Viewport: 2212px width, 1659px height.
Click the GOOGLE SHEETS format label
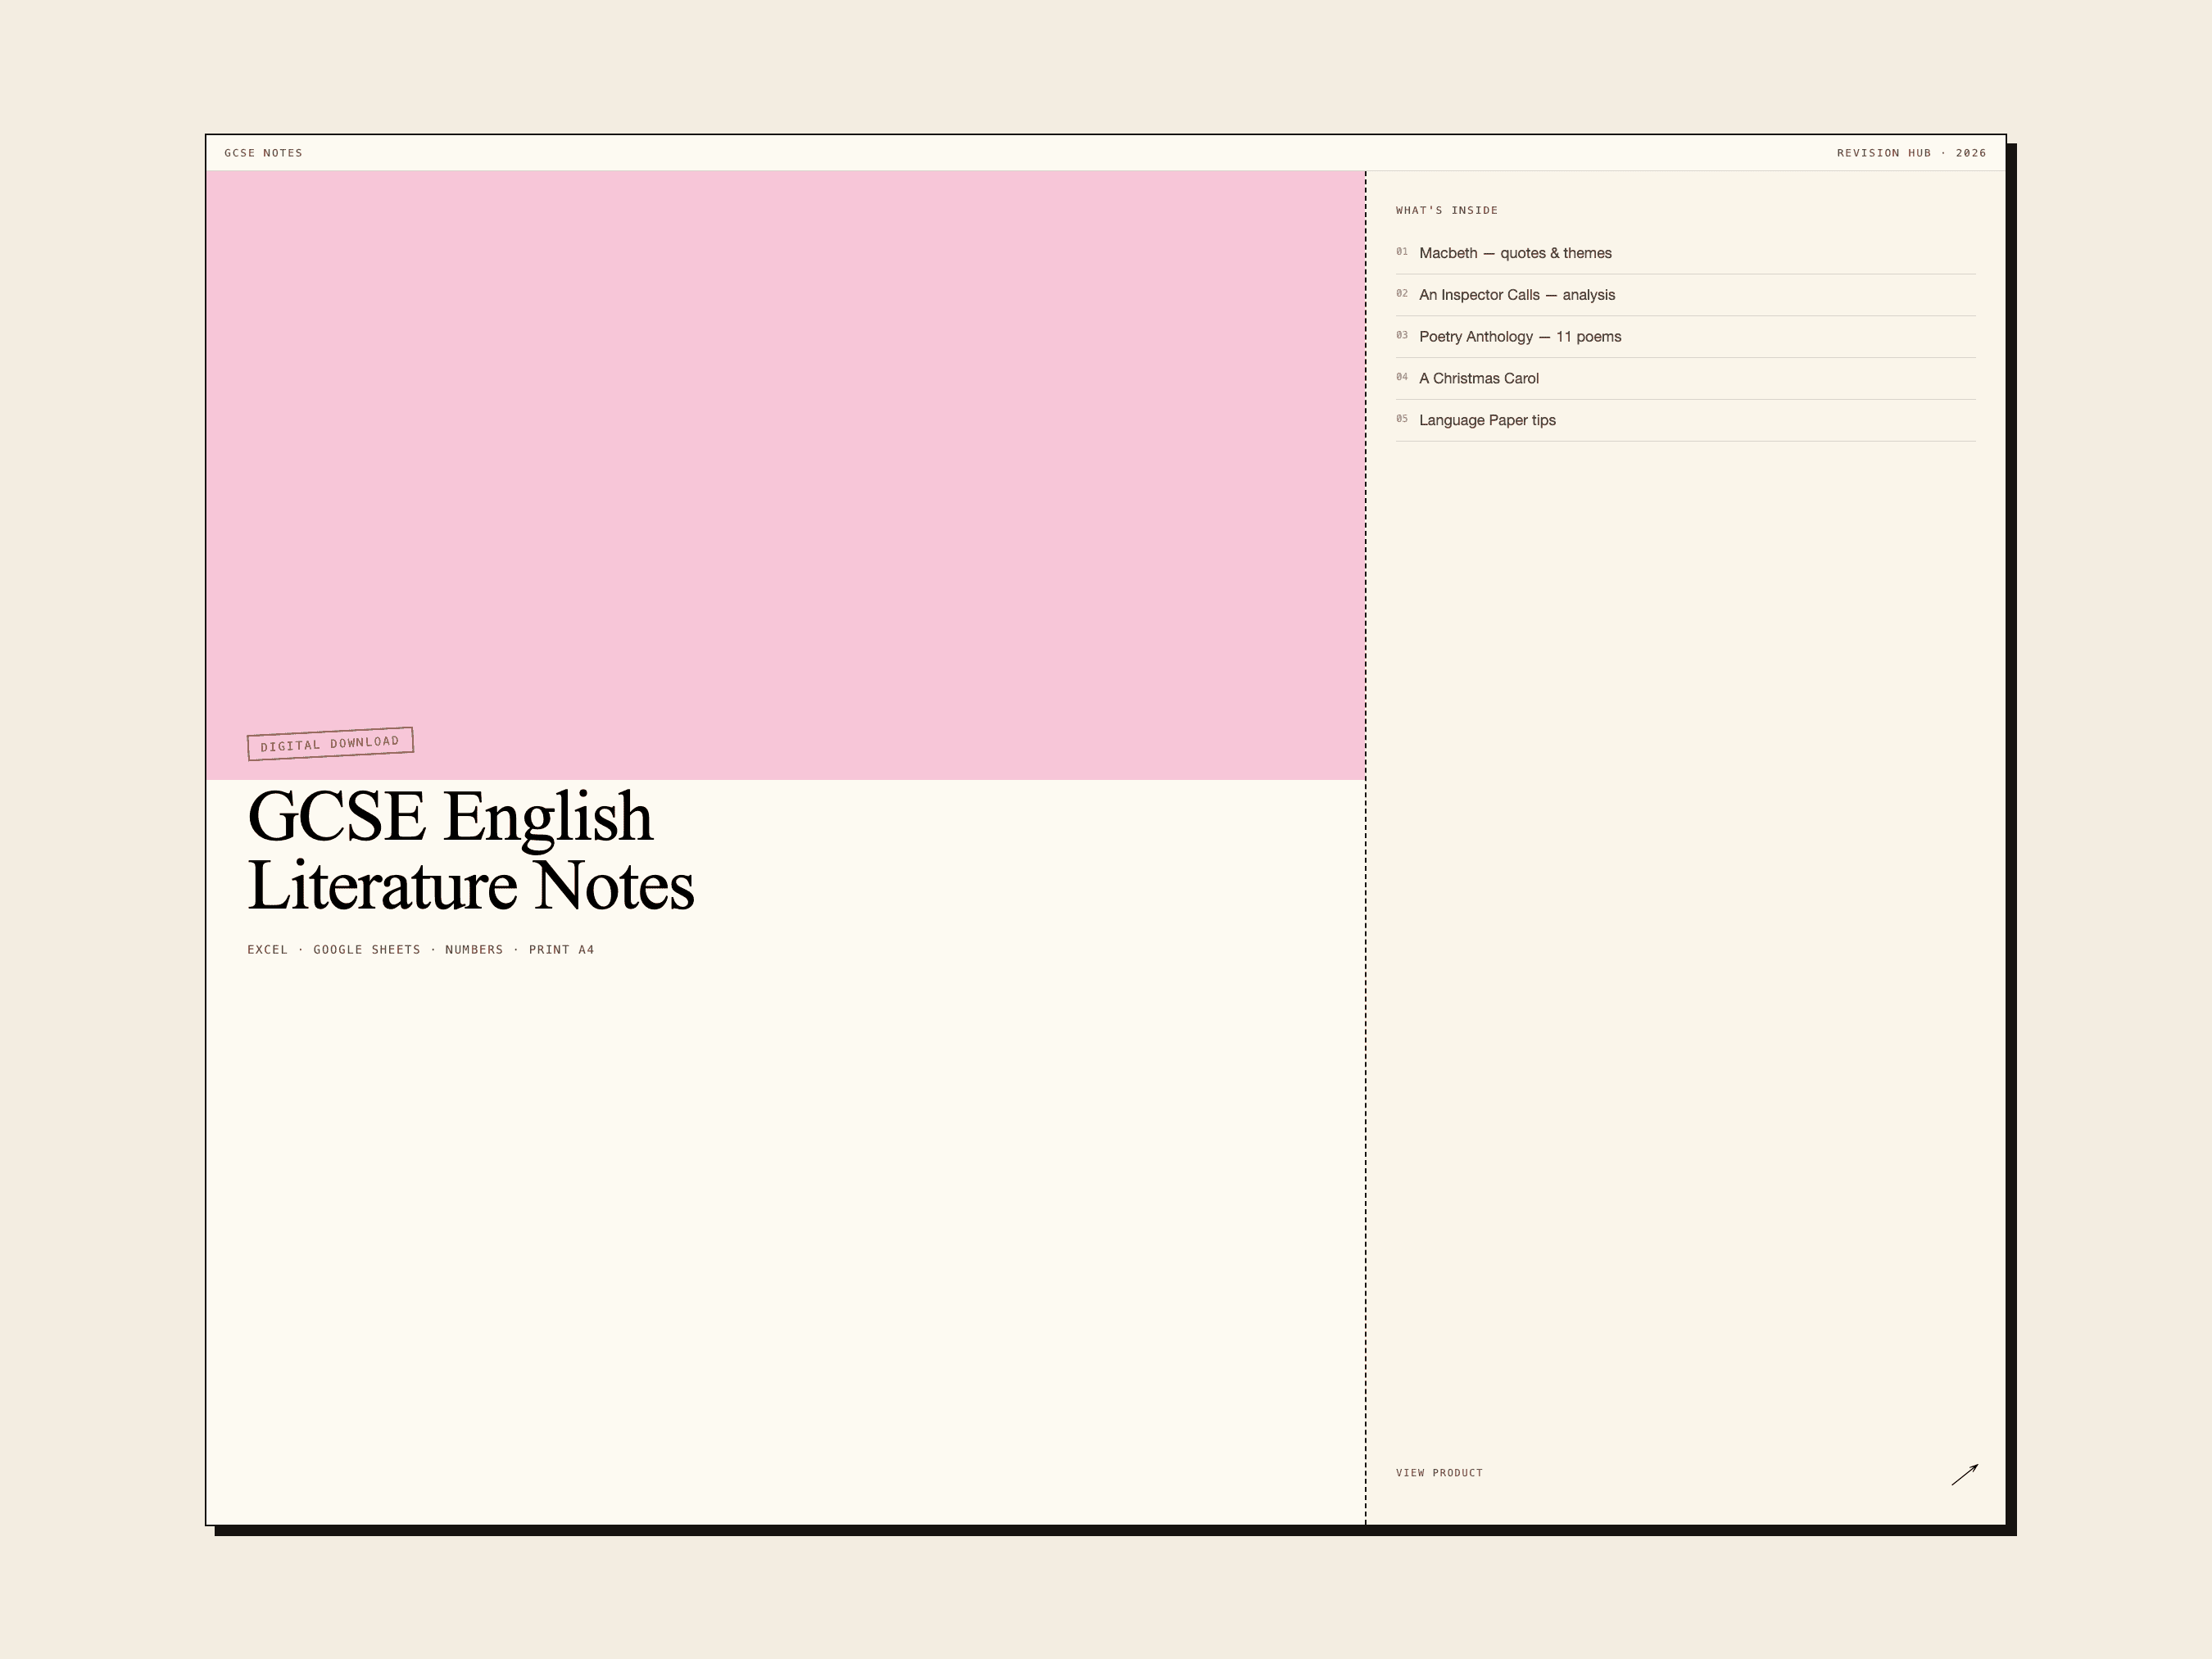pyautogui.click(x=367, y=950)
